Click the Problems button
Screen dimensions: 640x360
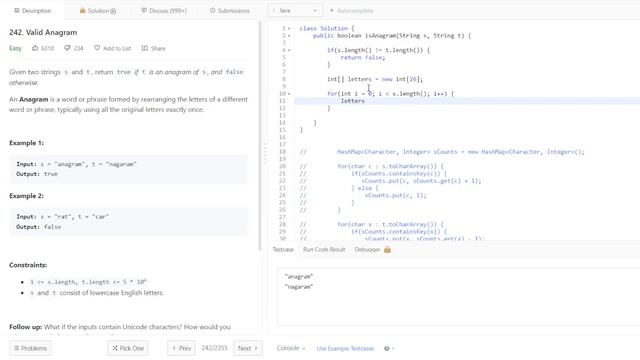(x=30, y=348)
